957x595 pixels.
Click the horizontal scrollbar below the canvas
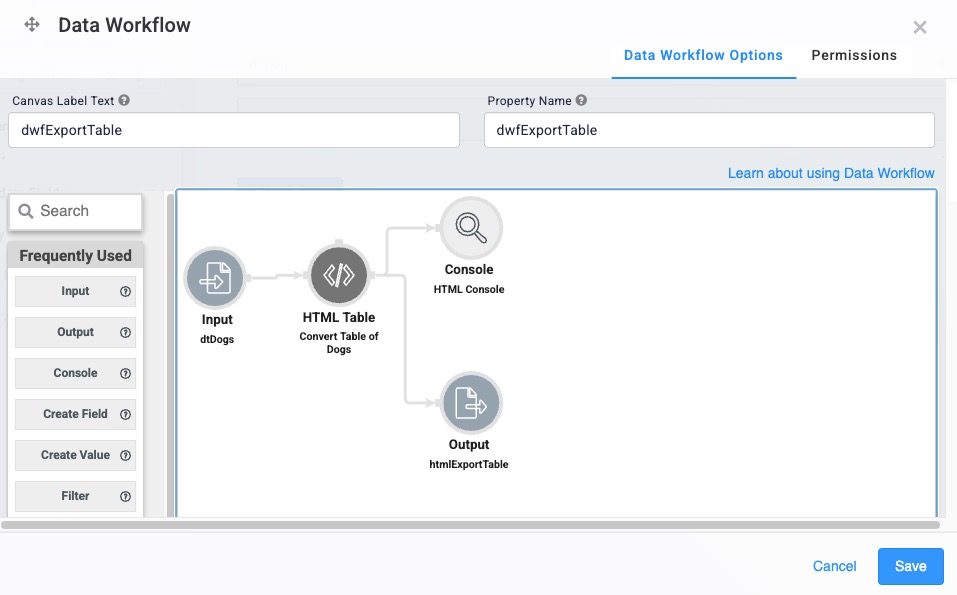pyautogui.click(x=470, y=525)
